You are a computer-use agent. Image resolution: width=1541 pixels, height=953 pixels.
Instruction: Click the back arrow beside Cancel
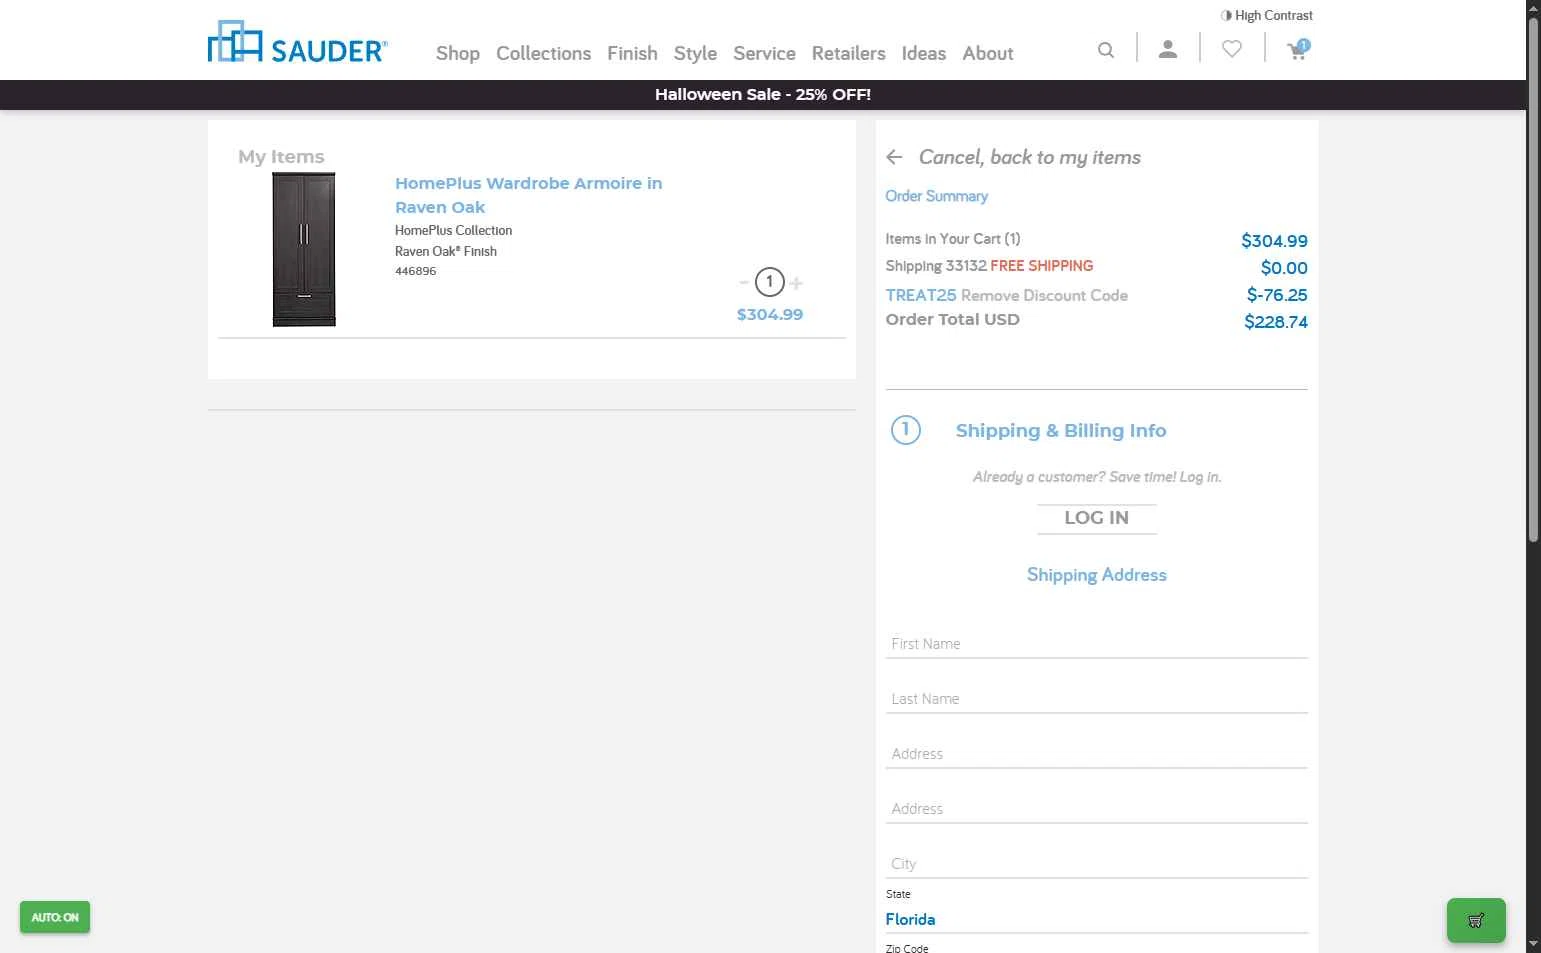pyautogui.click(x=894, y=157)
